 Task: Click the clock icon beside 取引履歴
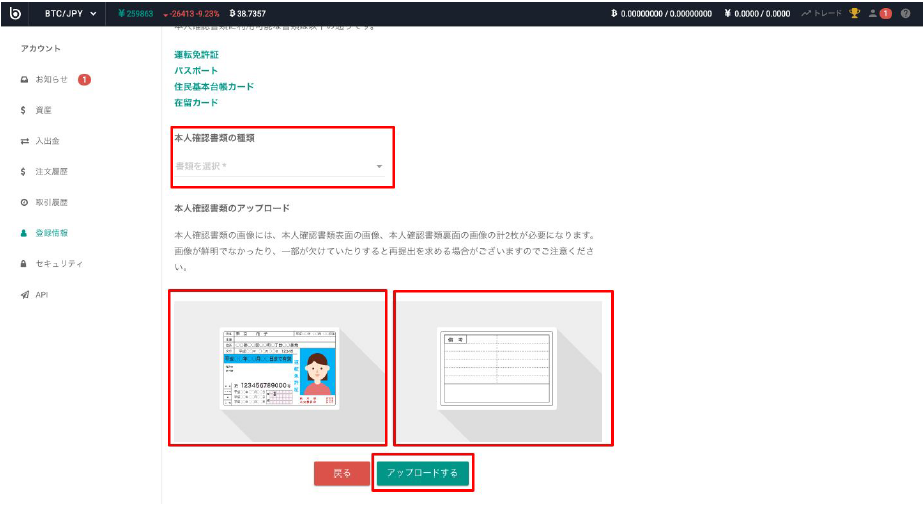point(24,202)
